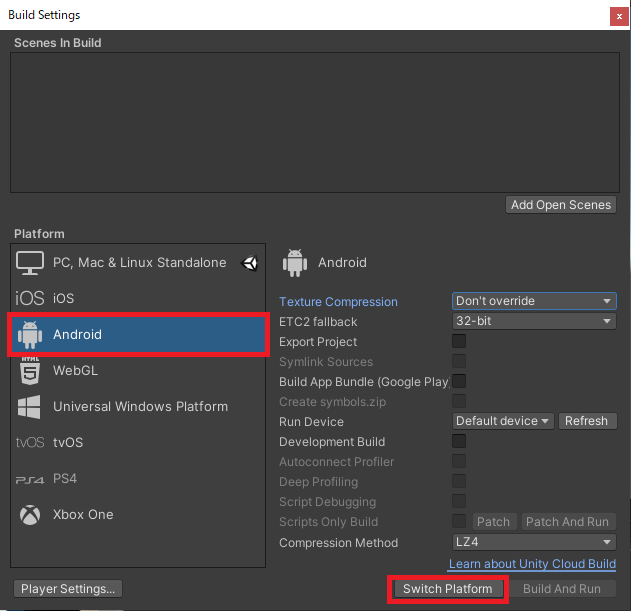Click the Unity logo beside PC Standalone
The height and width of the screenshot is (611, 631).
click(250, 263)
